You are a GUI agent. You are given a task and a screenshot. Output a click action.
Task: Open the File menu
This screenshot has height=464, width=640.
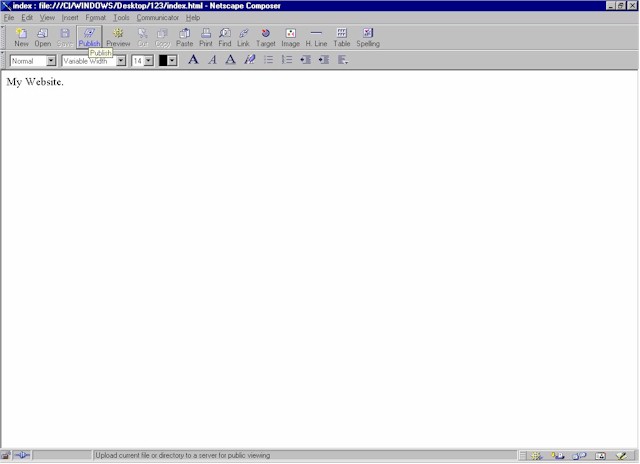click(9, 18)
